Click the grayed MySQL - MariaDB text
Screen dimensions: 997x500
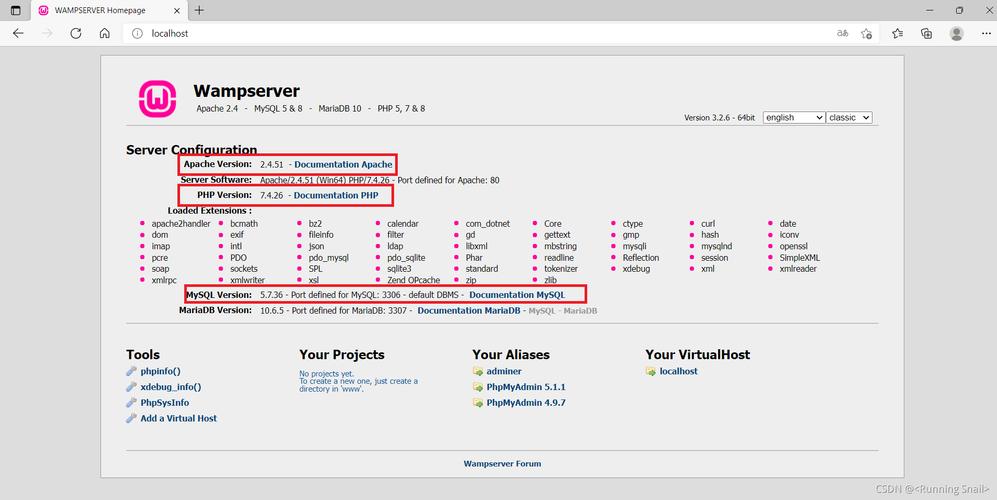563,310
